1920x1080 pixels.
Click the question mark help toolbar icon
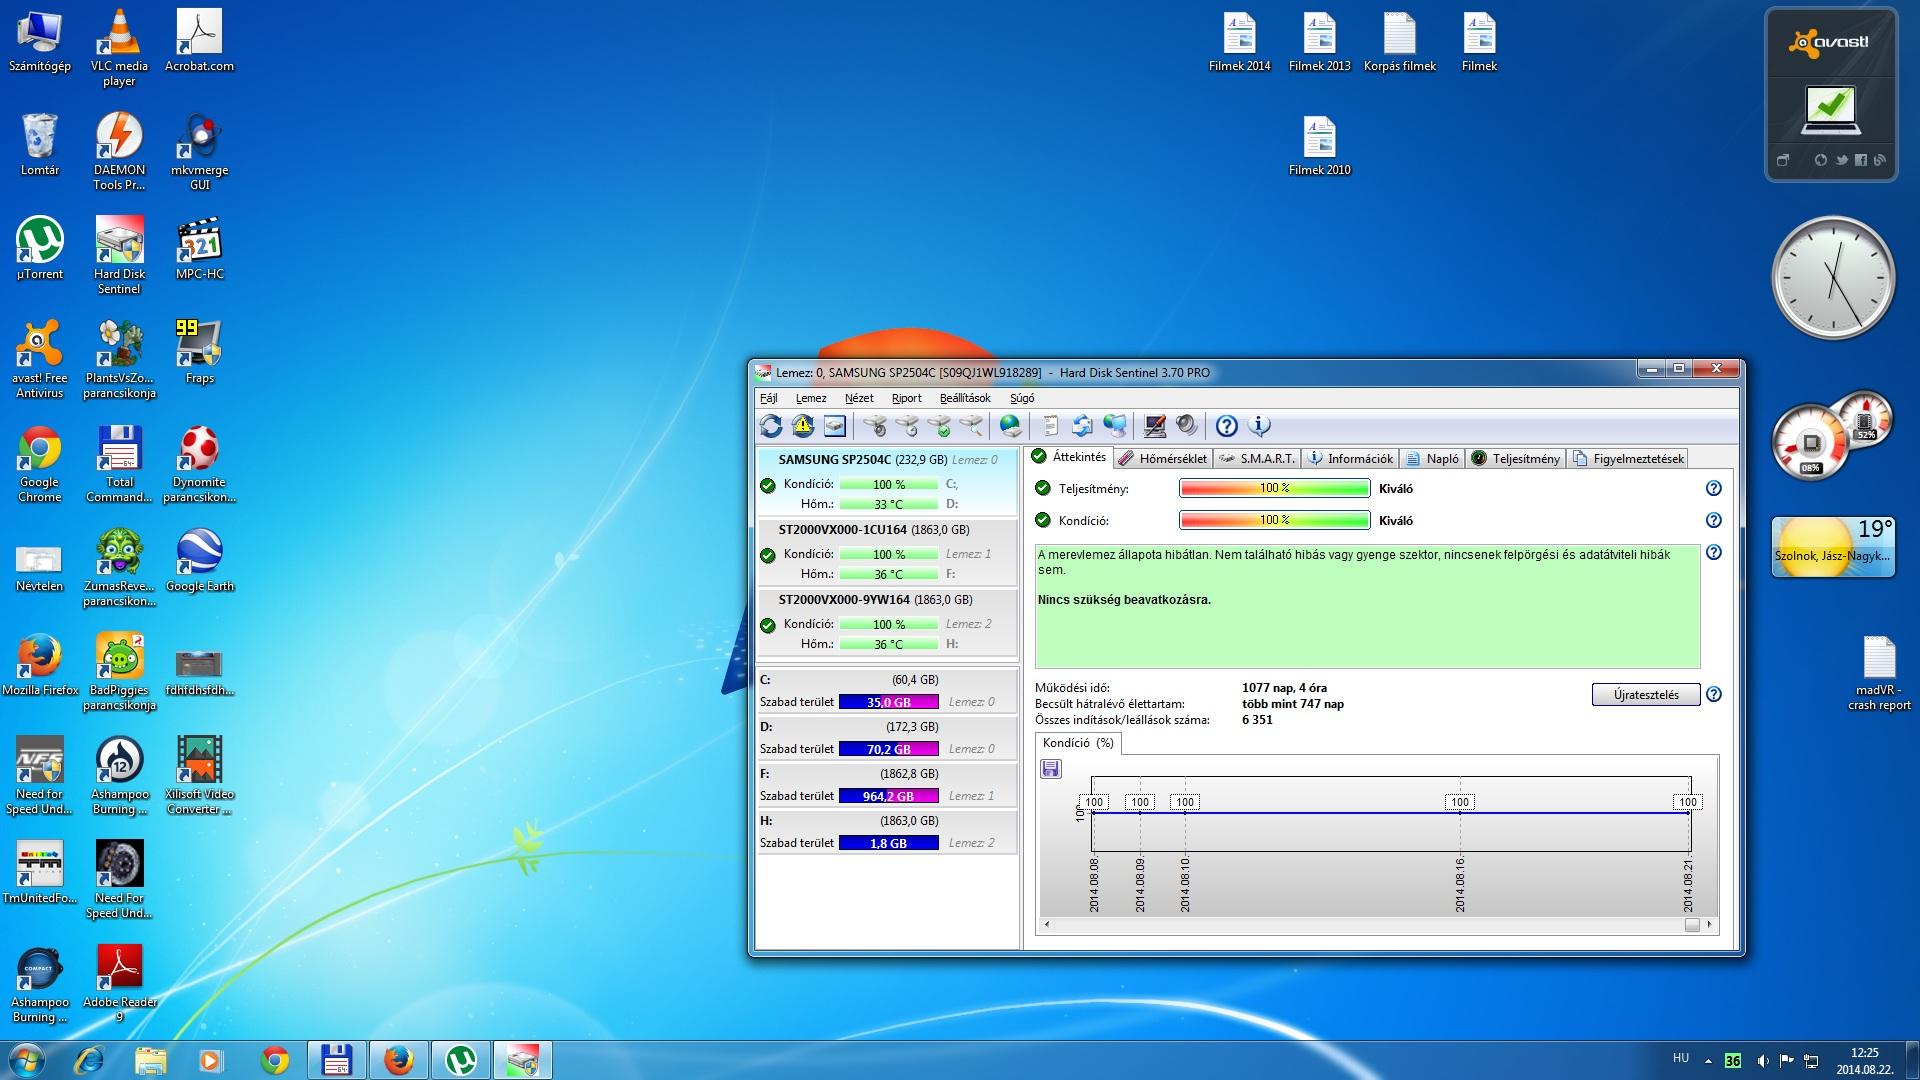[x=1227, y=426]
